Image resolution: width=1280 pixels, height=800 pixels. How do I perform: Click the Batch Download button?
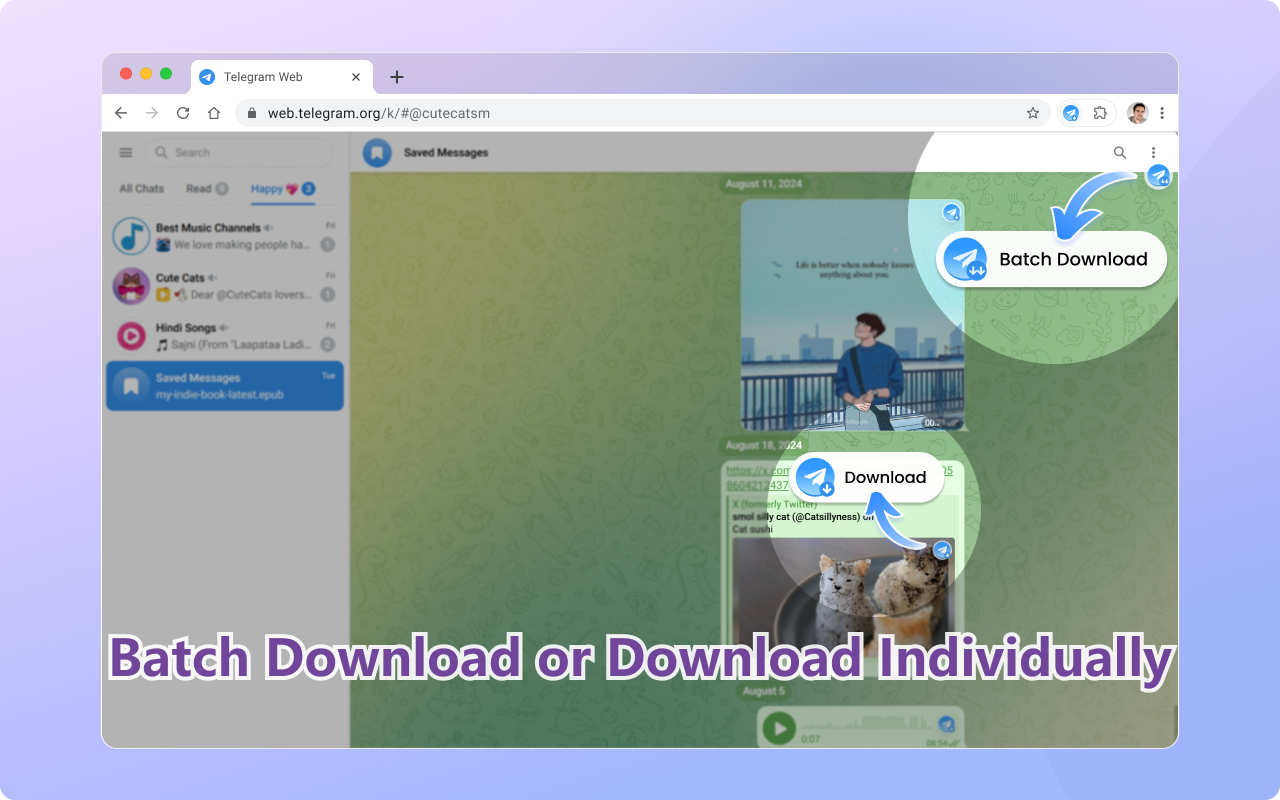[x=1051, y=260]
